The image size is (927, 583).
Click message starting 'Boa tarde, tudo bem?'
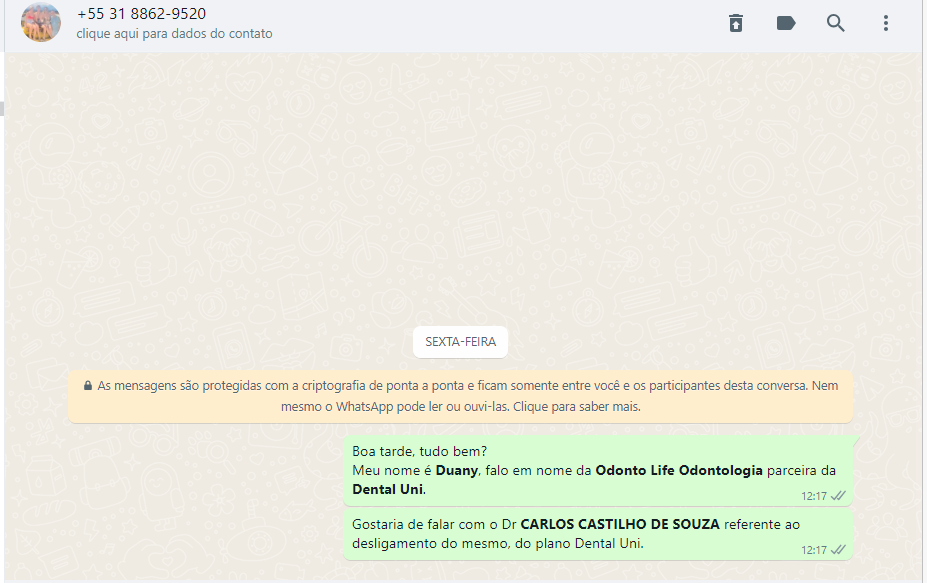(597, 471)
